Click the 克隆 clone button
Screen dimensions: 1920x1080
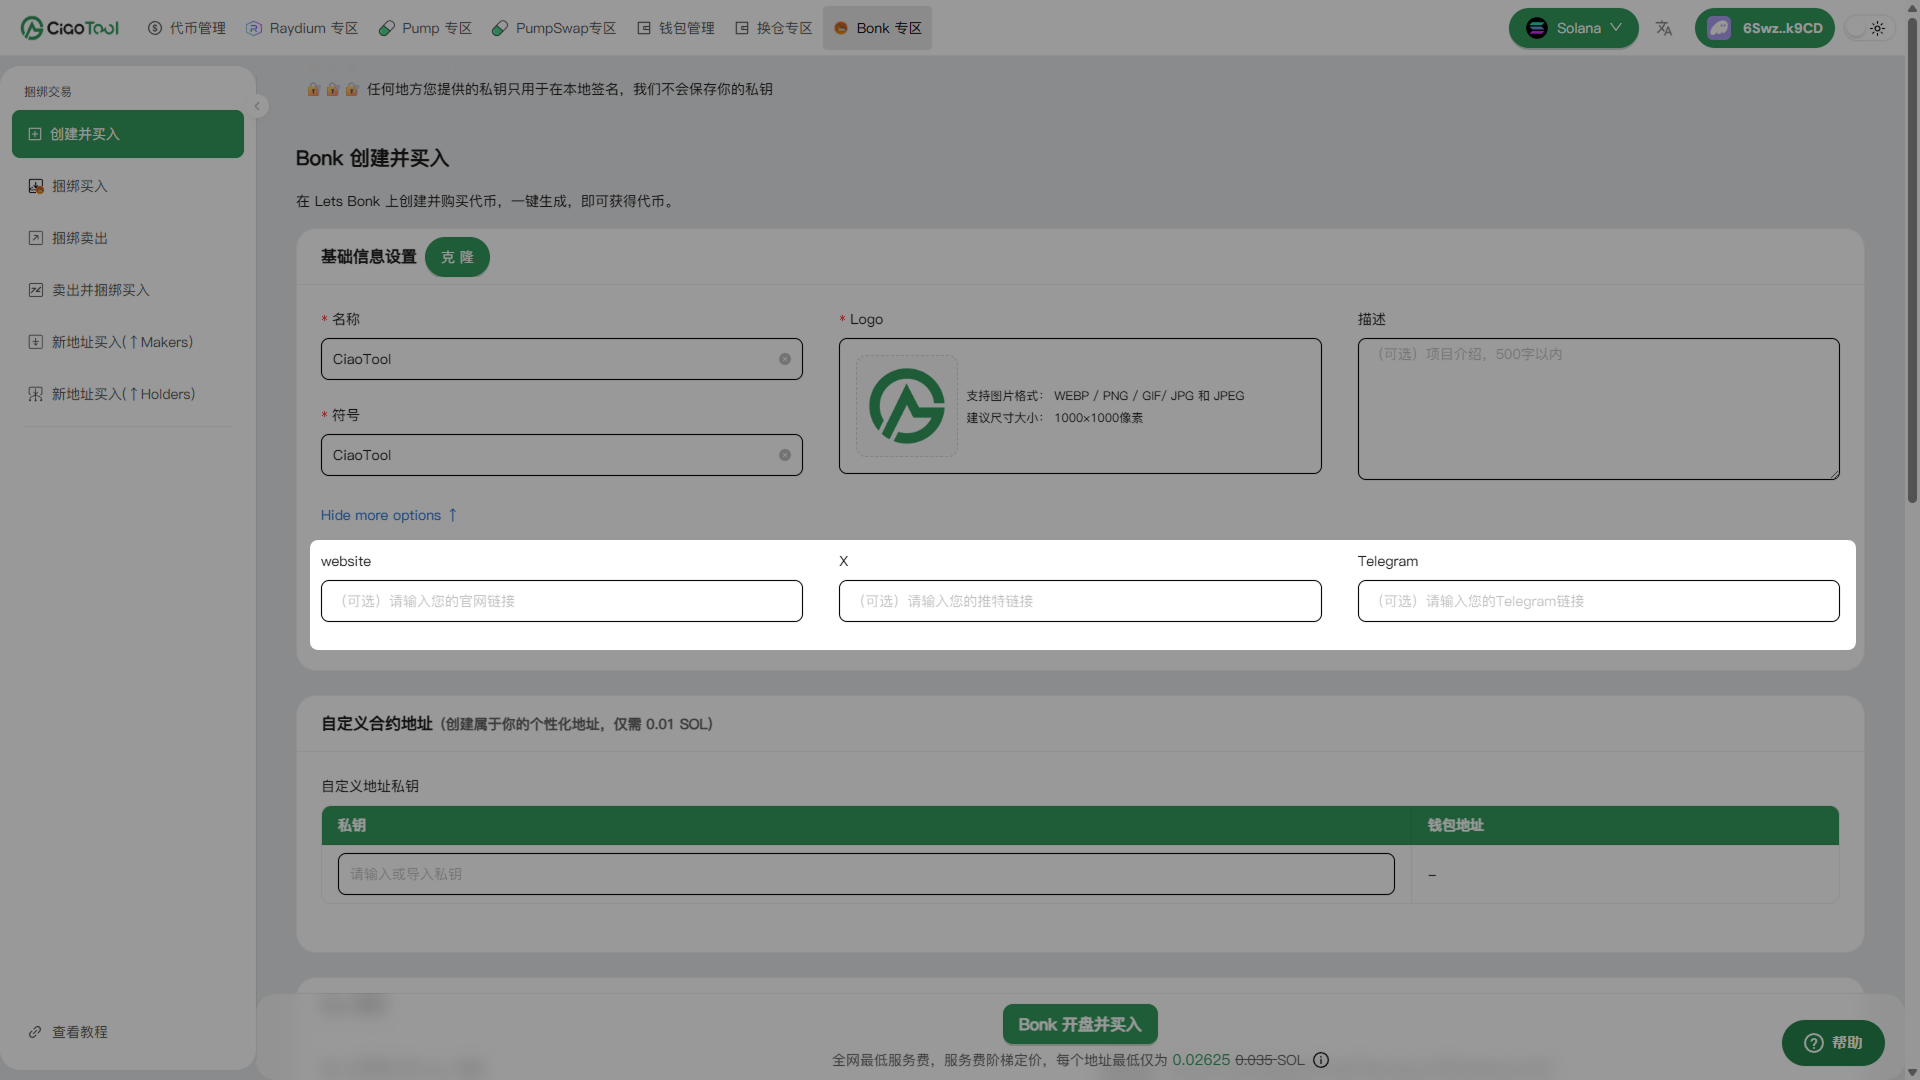(x=457, y=257)
